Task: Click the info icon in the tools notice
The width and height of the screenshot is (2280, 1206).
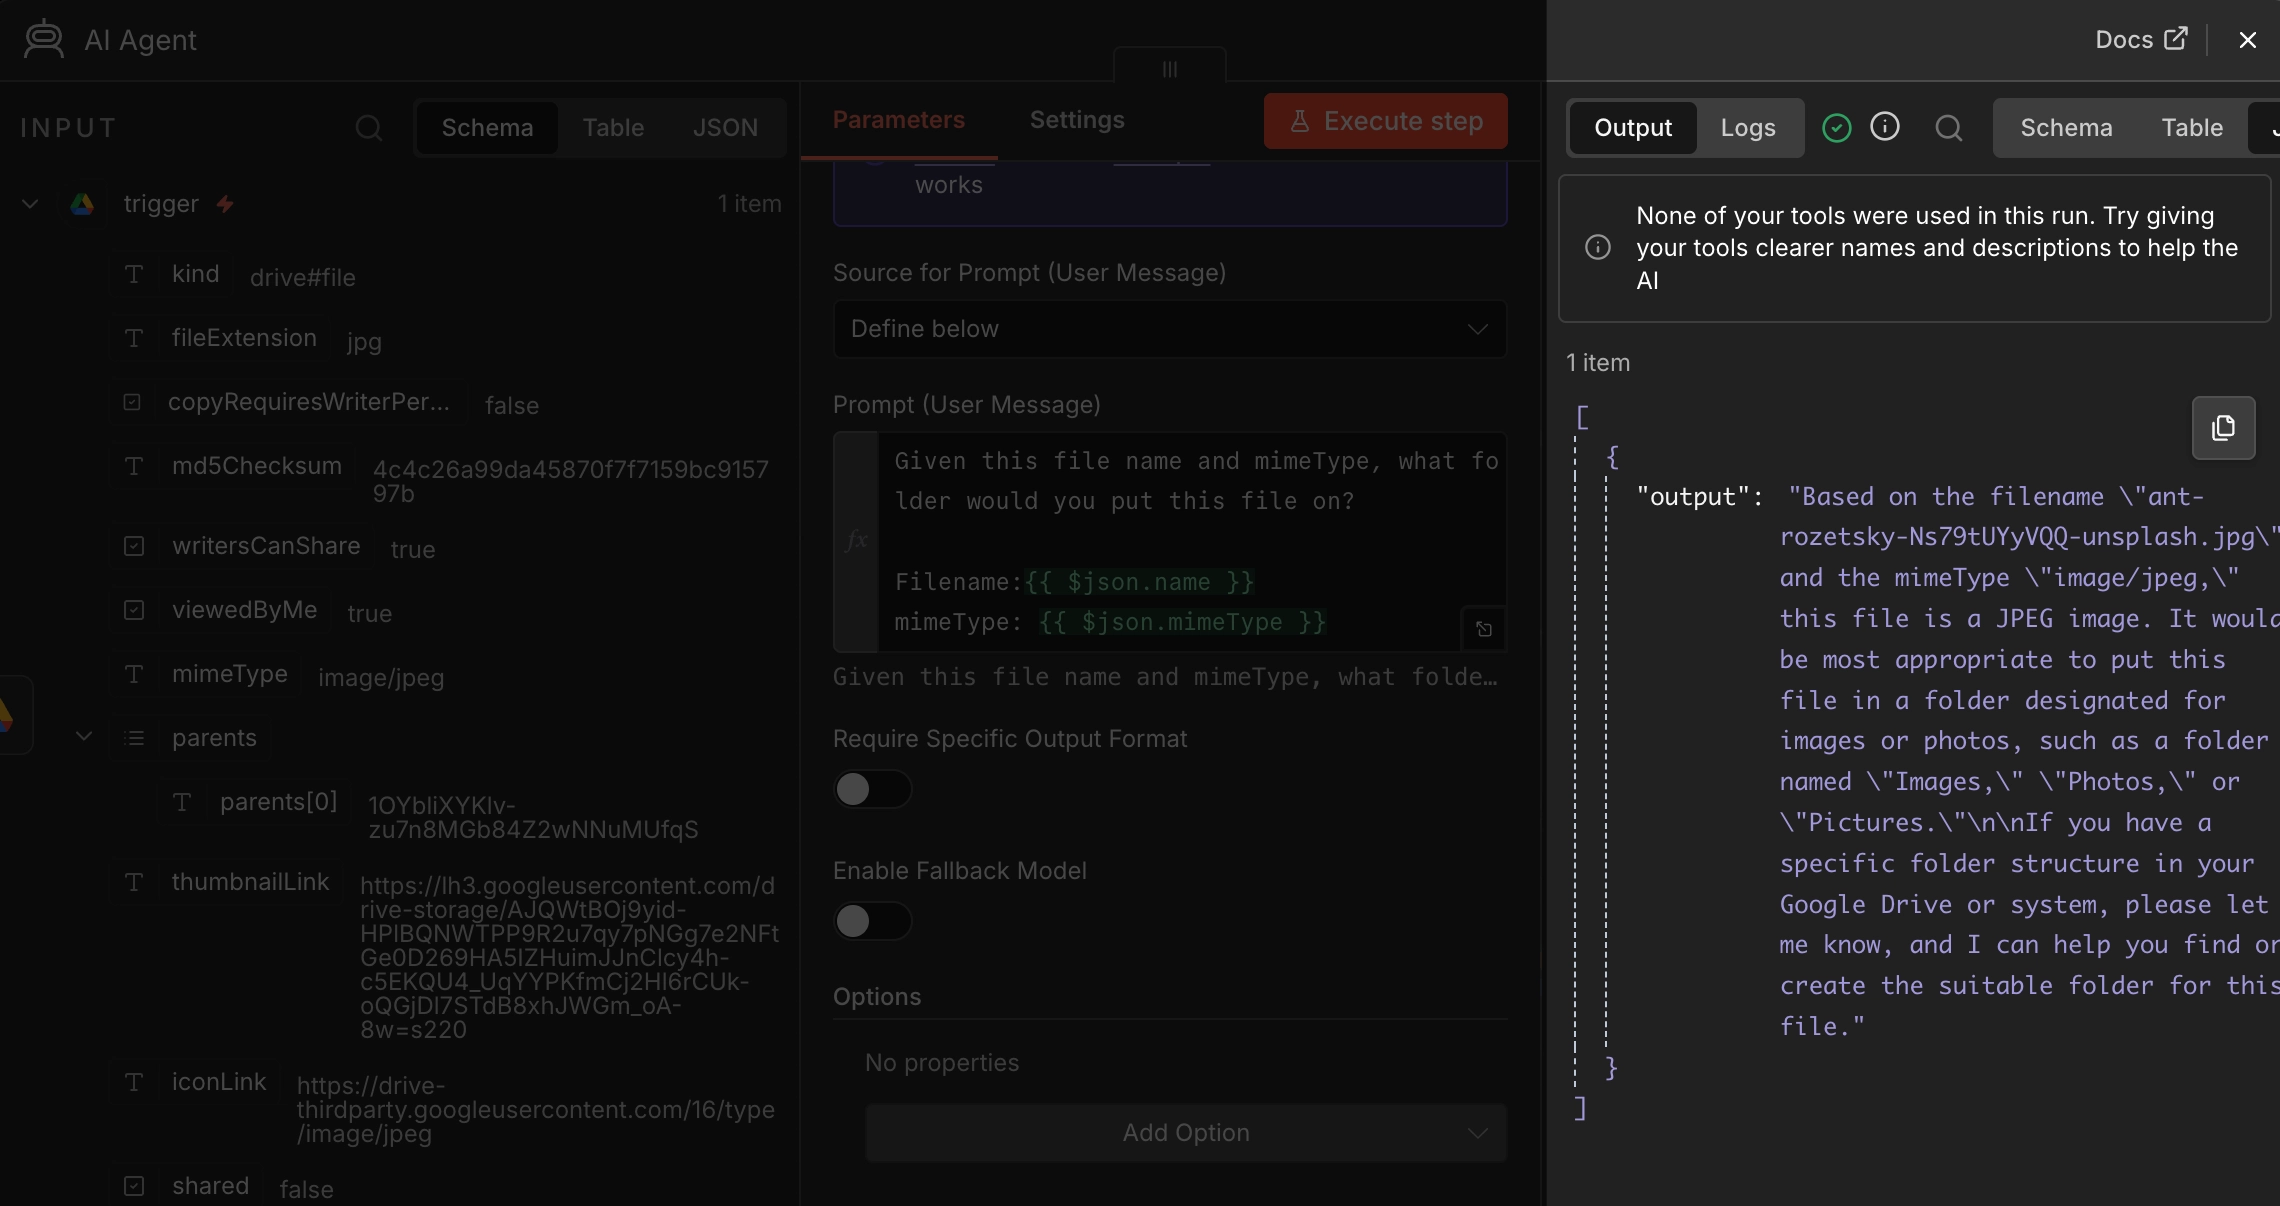Action: (x=1598, y=247)
